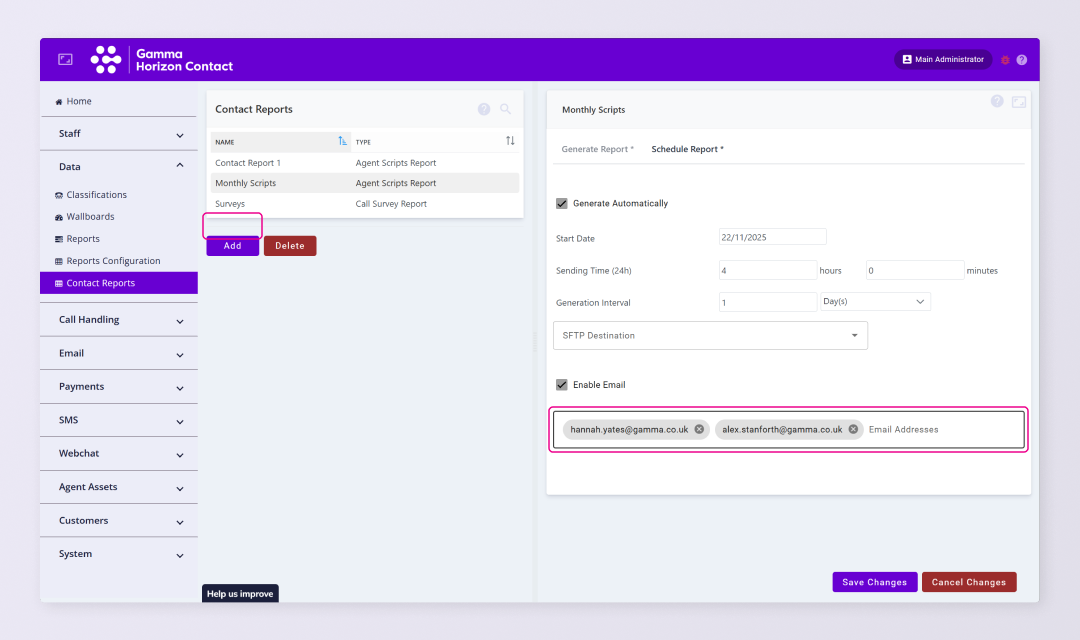Viewport: 1080px width, 640px height.
Task: Open Reports Configuration in sidebar
Action: coord(113,261)
